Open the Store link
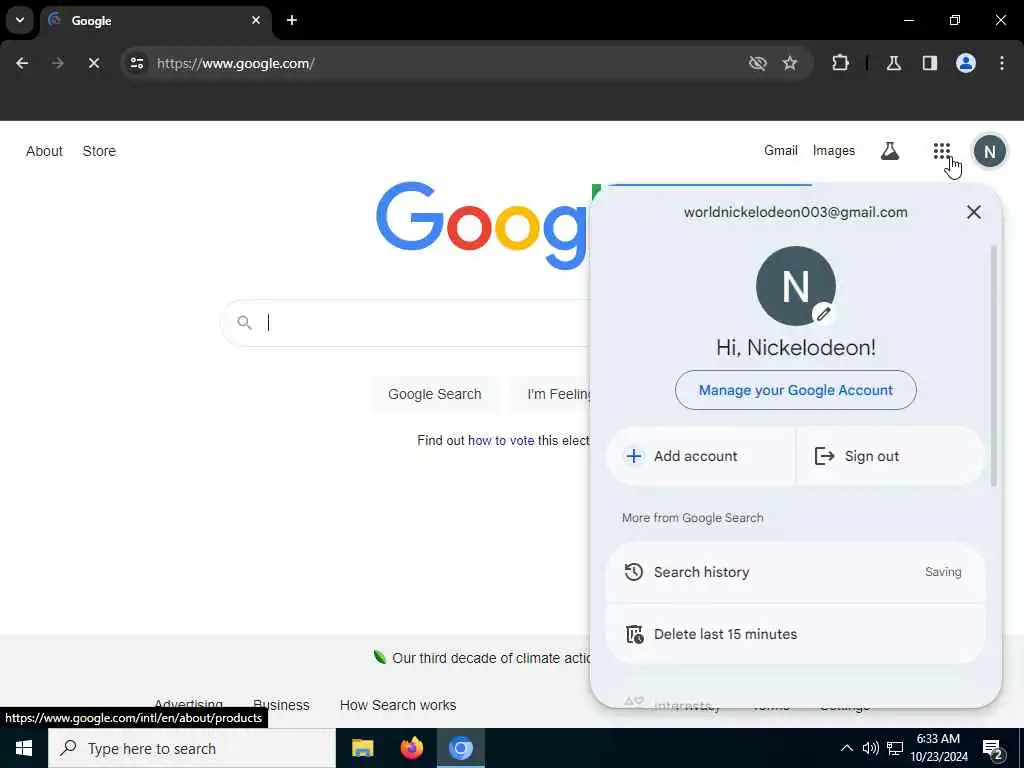This screenshot has height=768, width=1024. 99,151
